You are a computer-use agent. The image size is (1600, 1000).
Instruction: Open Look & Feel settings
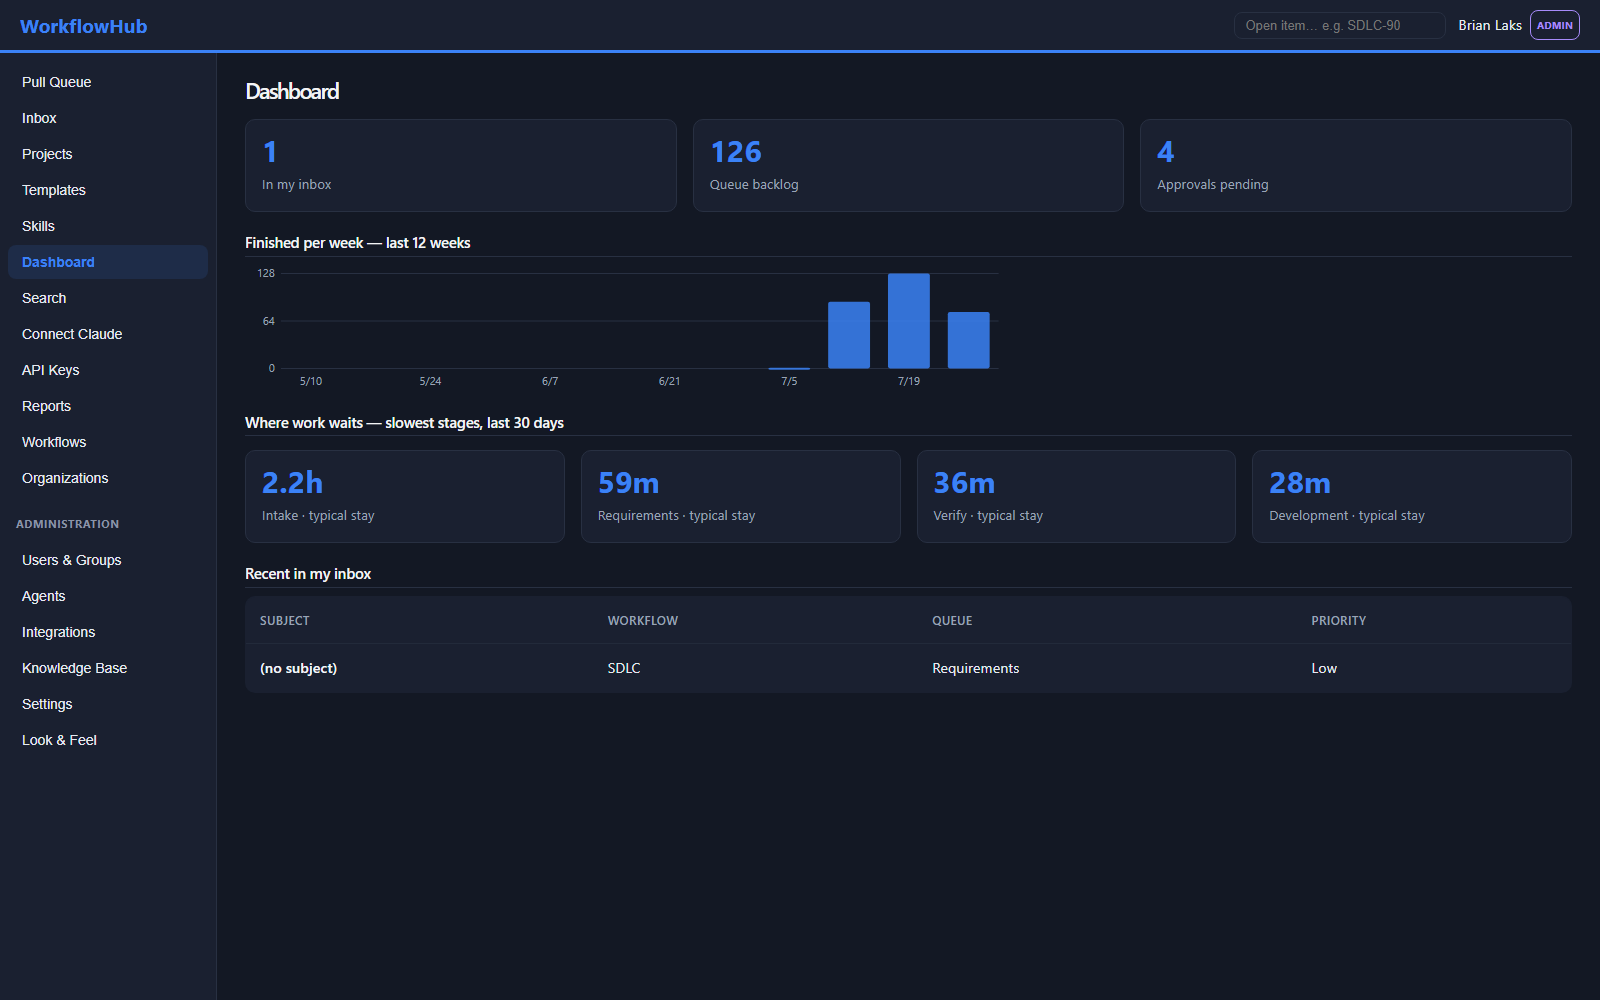[108, 740]
